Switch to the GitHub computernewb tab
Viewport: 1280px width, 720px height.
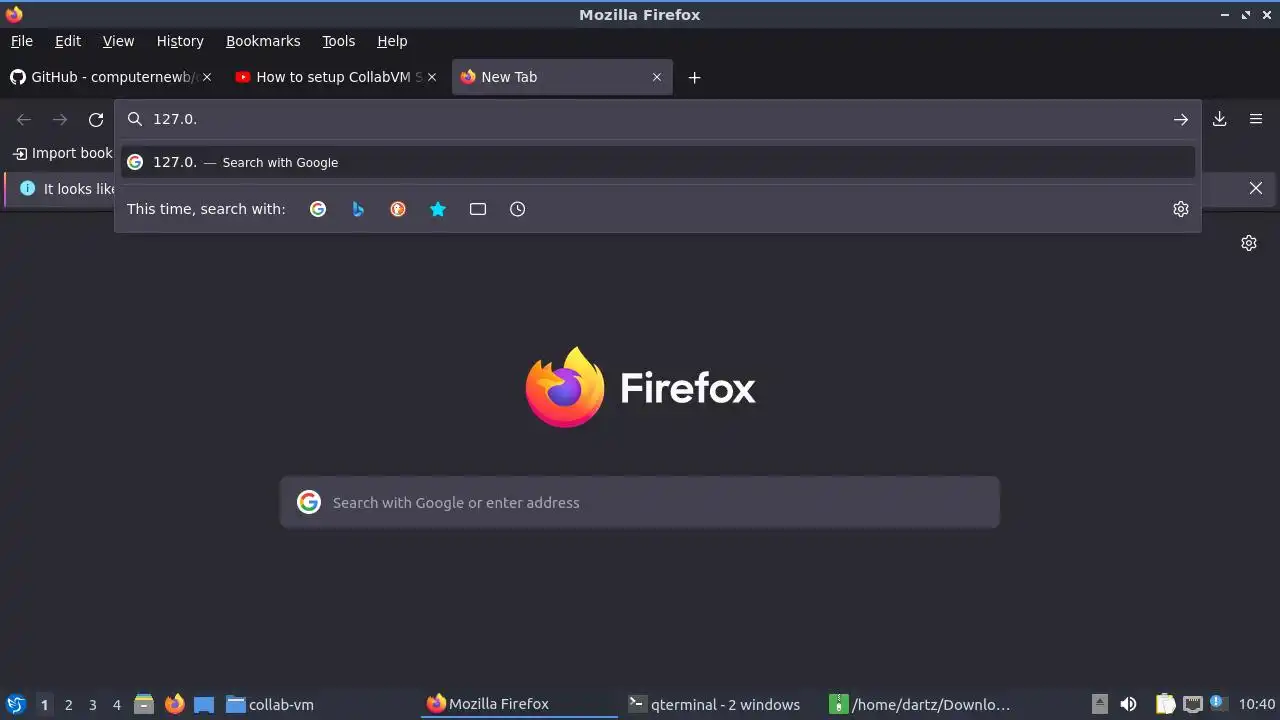pos(111,77)
